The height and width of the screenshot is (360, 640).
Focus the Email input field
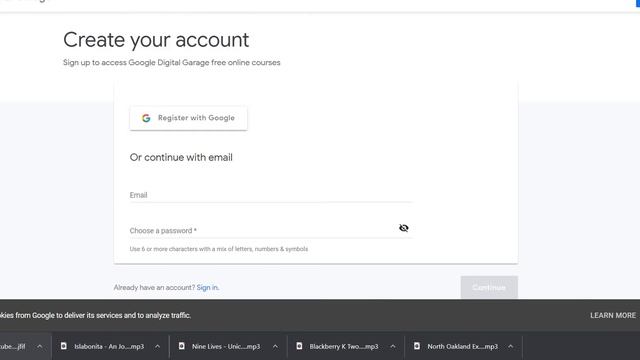coord(271,195)
